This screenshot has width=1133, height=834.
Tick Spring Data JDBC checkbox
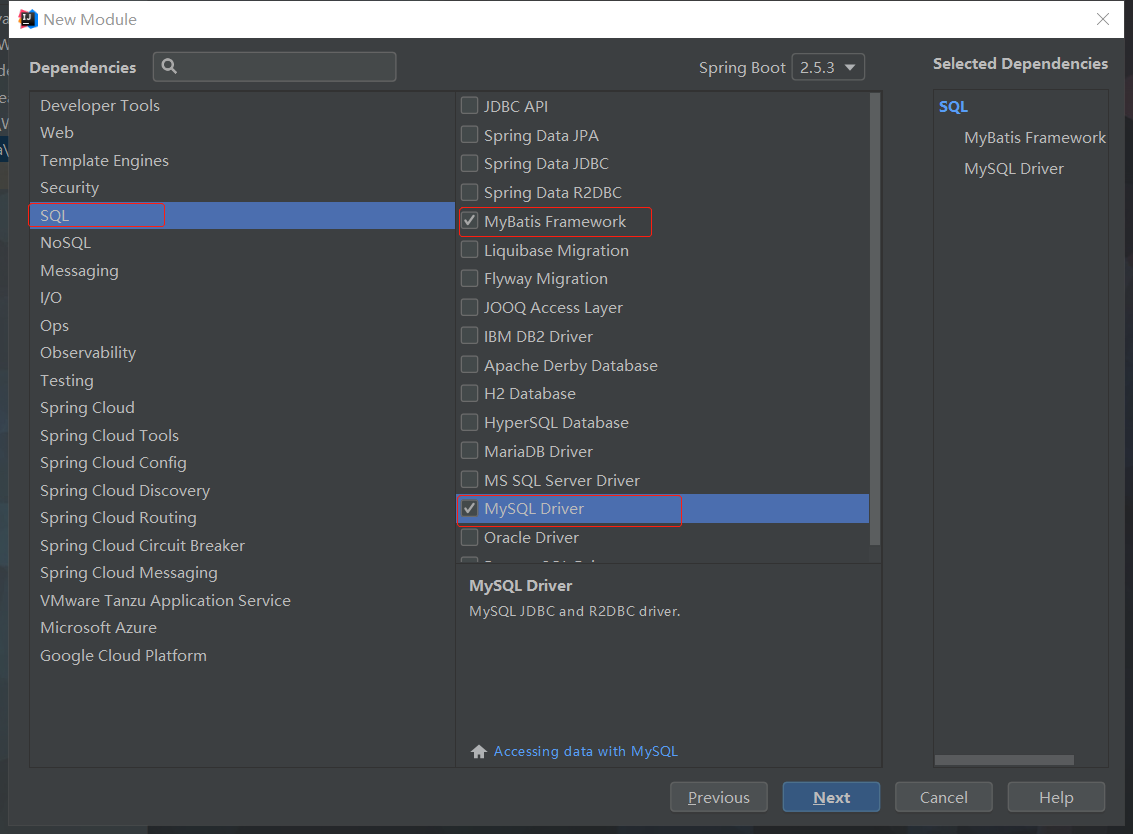pos(470,163)
